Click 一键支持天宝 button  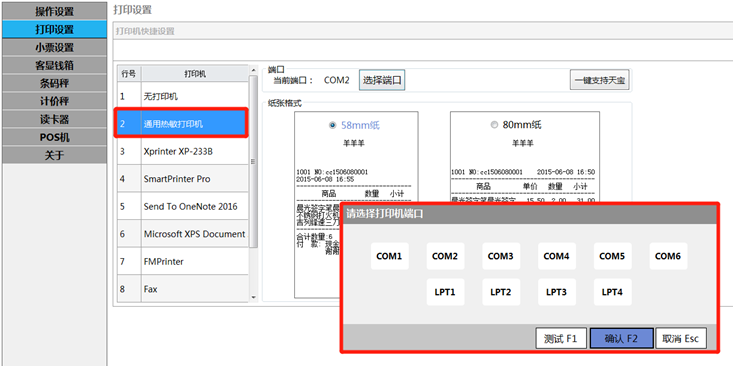click(600, 80)
